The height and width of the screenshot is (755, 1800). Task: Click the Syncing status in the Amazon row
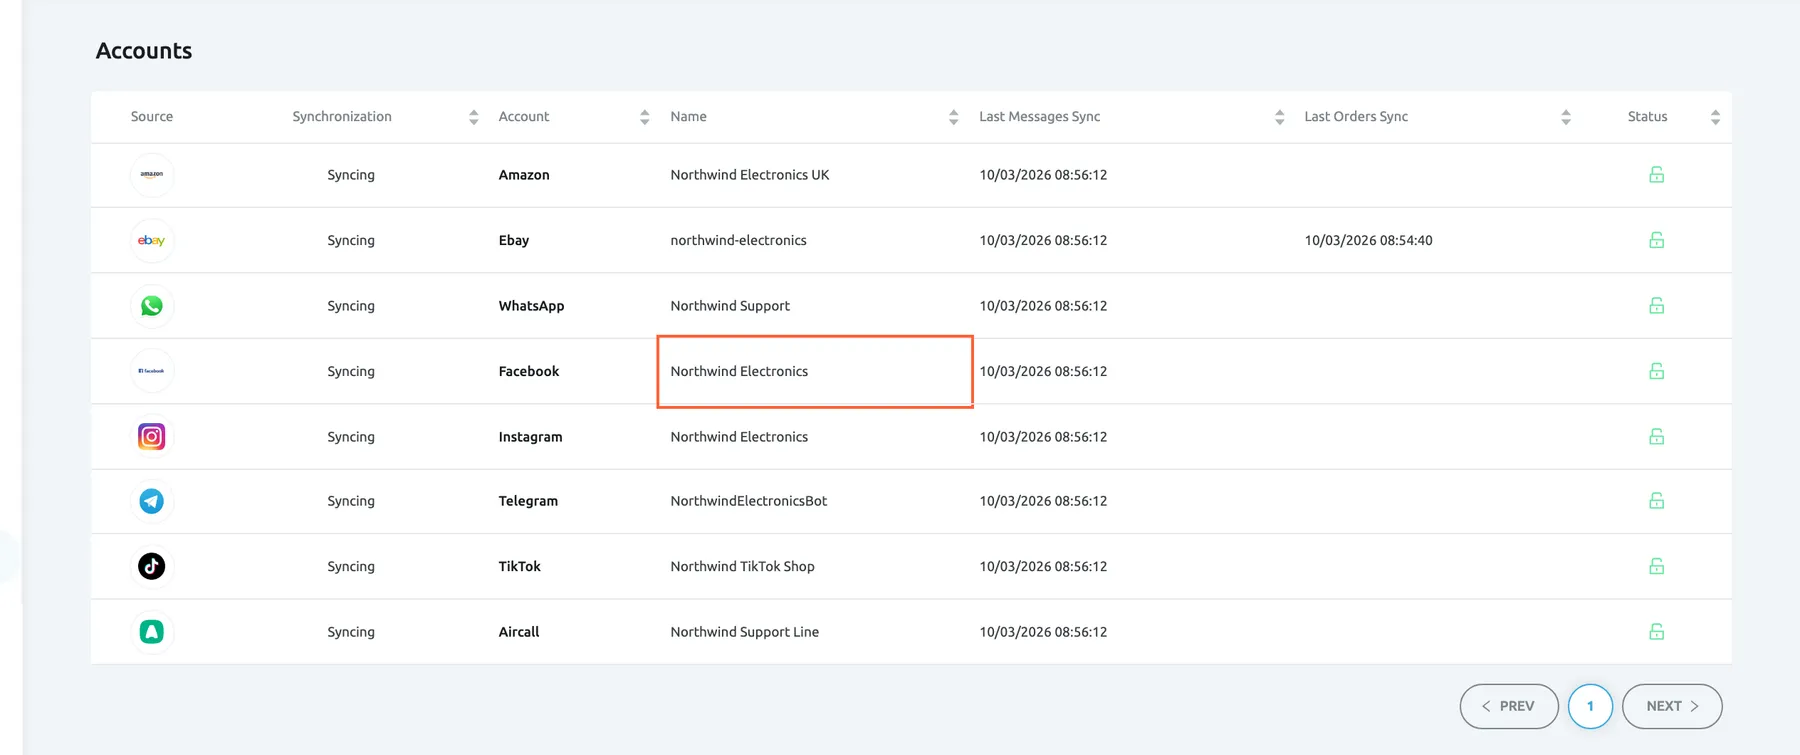click(x=351, y=175)
